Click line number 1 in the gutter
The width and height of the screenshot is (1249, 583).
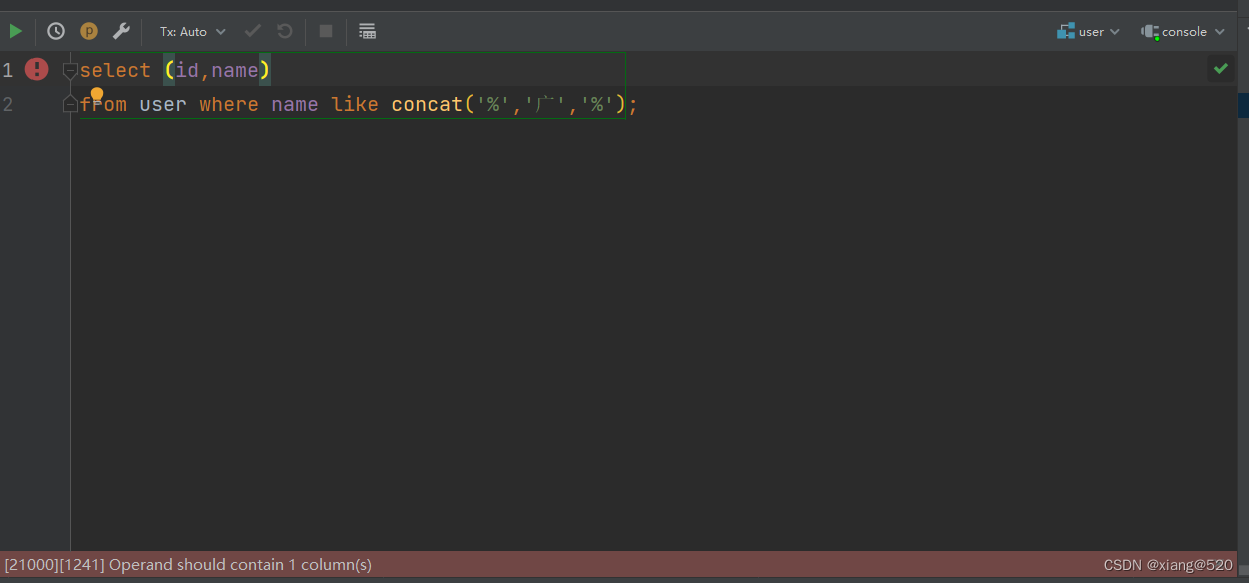pyautogui.click(x=8, y=70)
